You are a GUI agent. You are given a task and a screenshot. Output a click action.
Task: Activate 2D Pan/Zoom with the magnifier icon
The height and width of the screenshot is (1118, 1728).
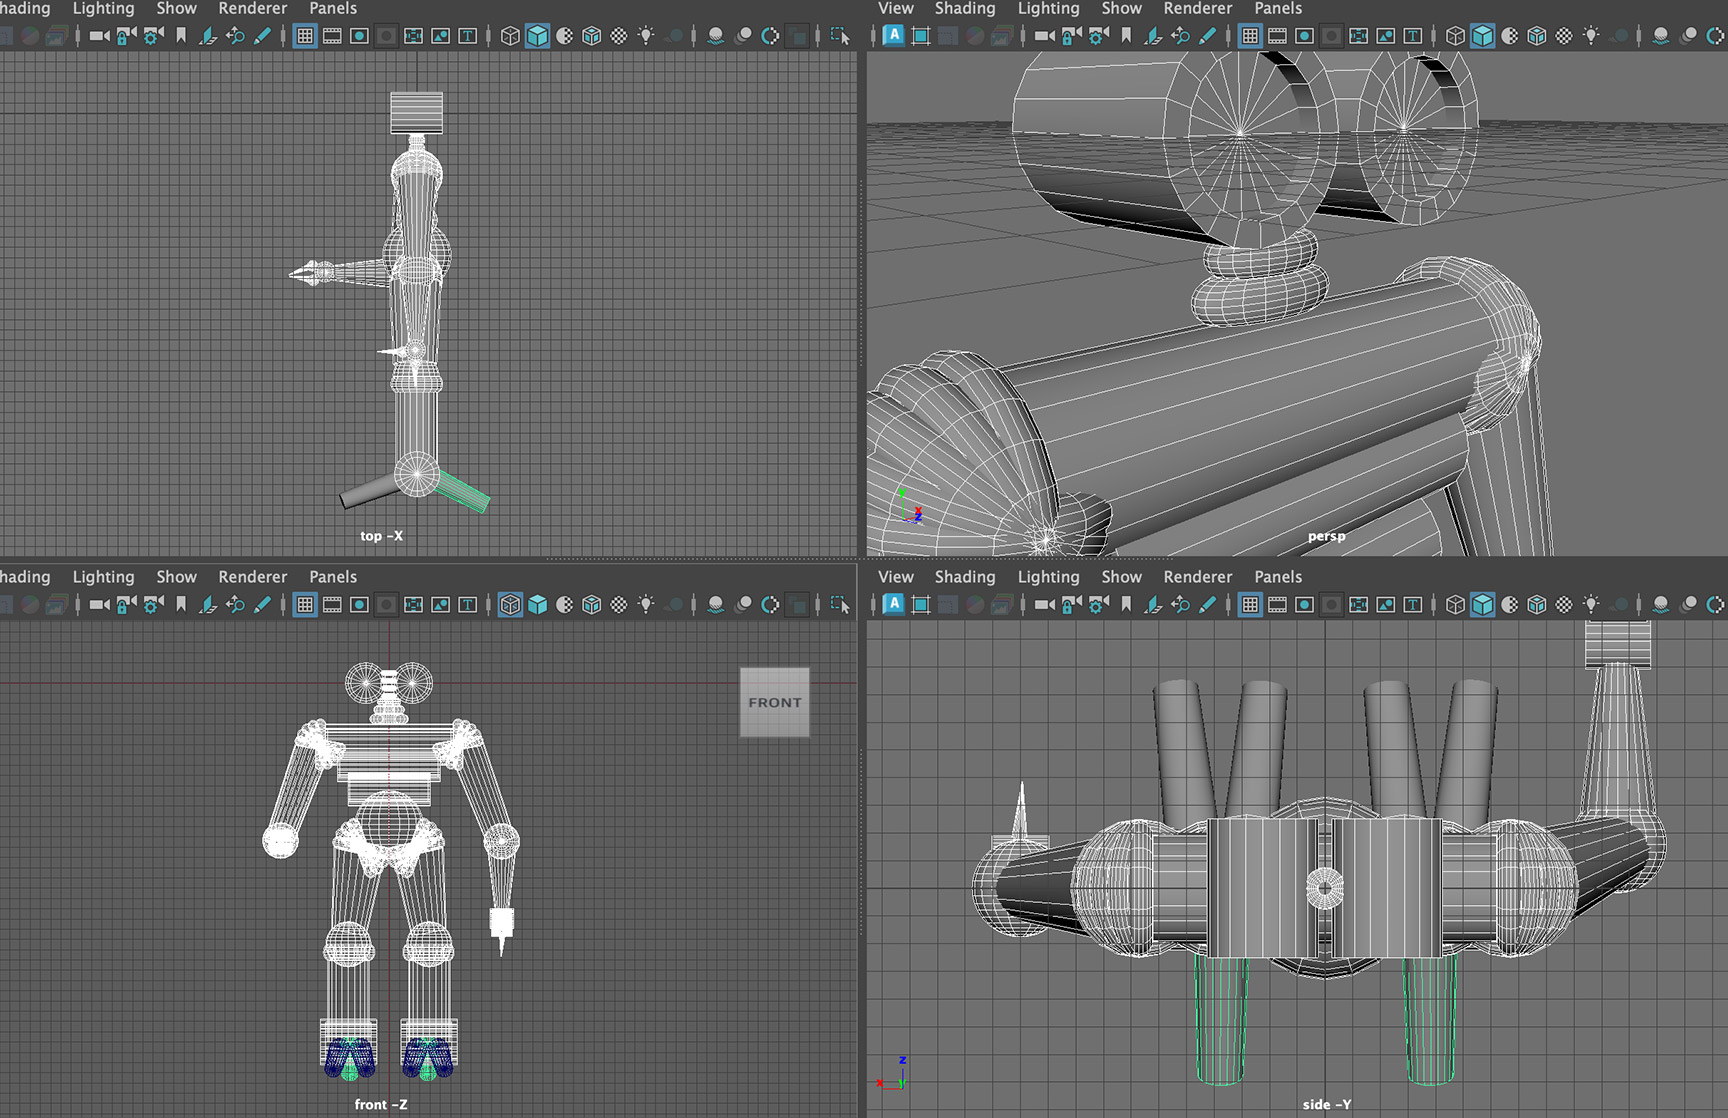[1180, 35]
